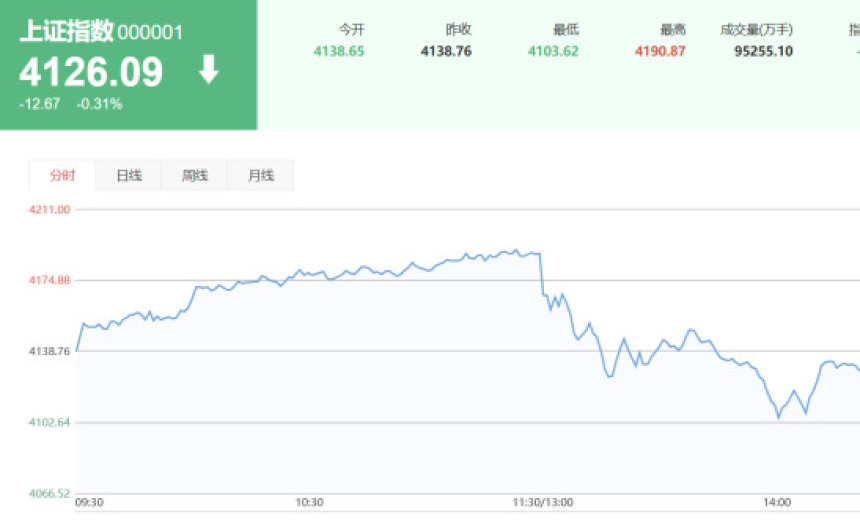The width and height of the screenshot is (860, 520).
Task: Click the 09:30 time axis marker
Action: [x=88, y=503]
